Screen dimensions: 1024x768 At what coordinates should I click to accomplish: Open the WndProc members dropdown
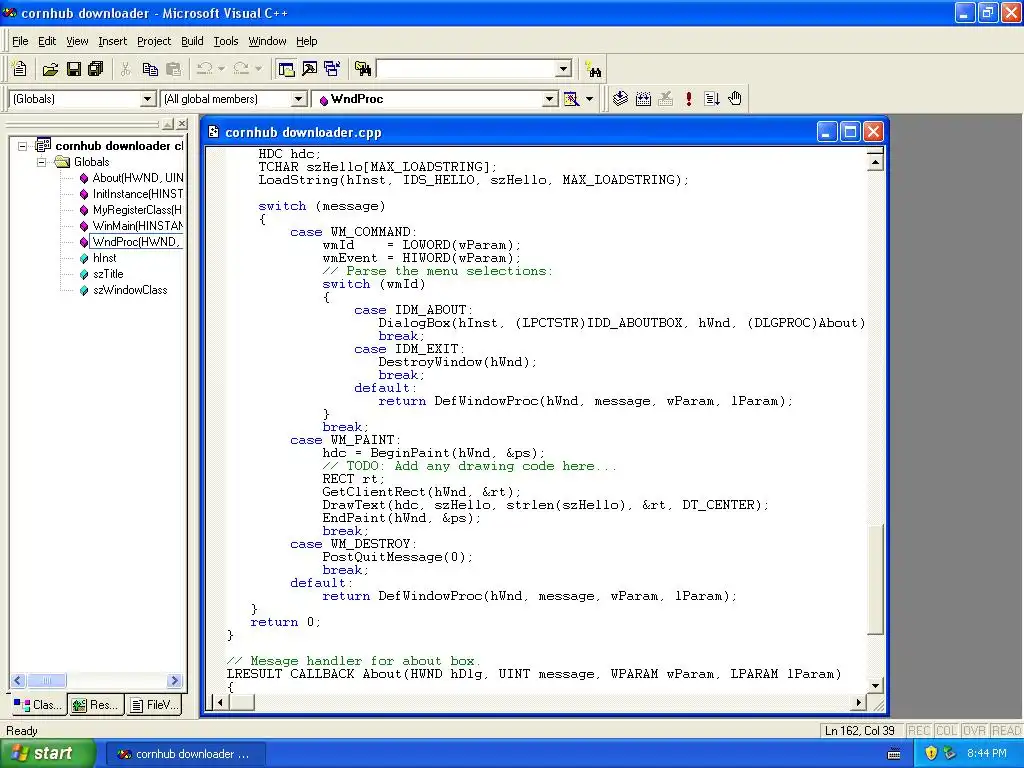550,99
